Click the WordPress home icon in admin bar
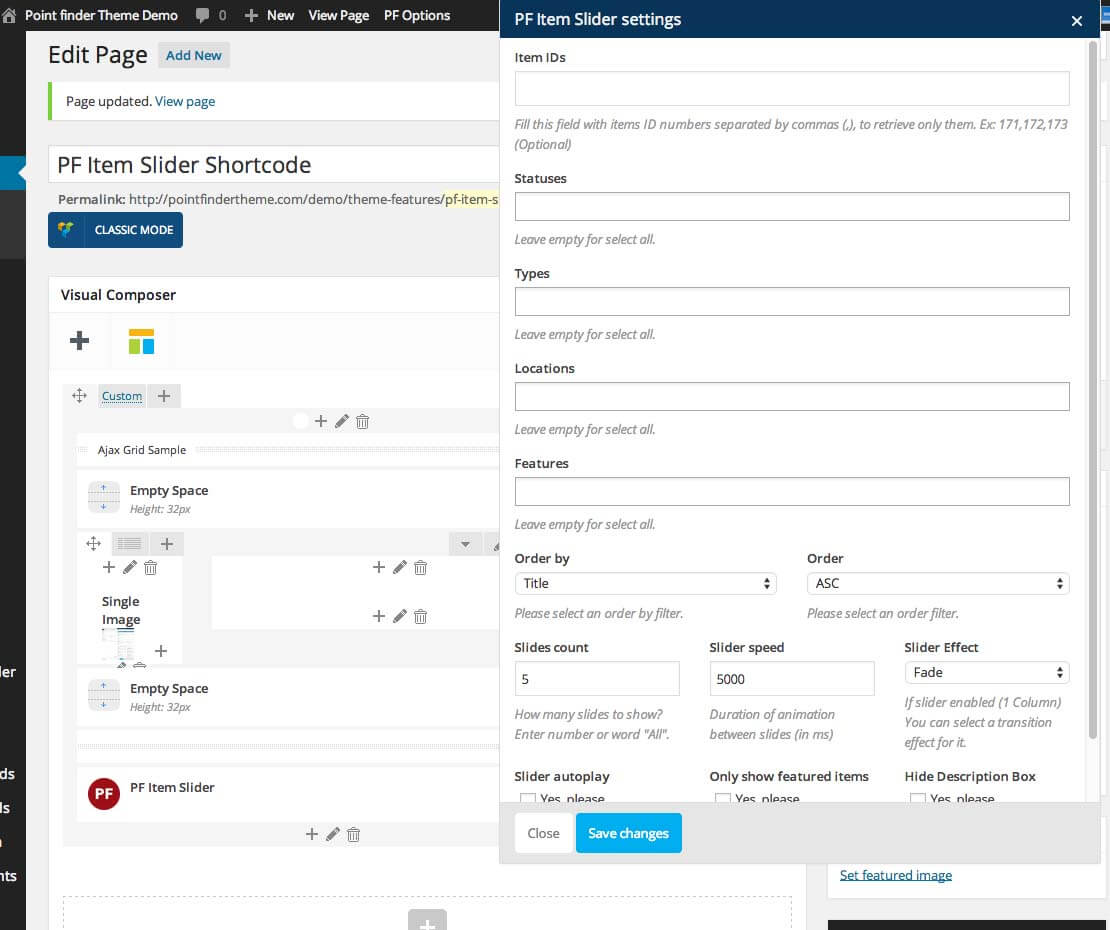Viewport: 1110px width, 930px height. [x=10, y=15]
